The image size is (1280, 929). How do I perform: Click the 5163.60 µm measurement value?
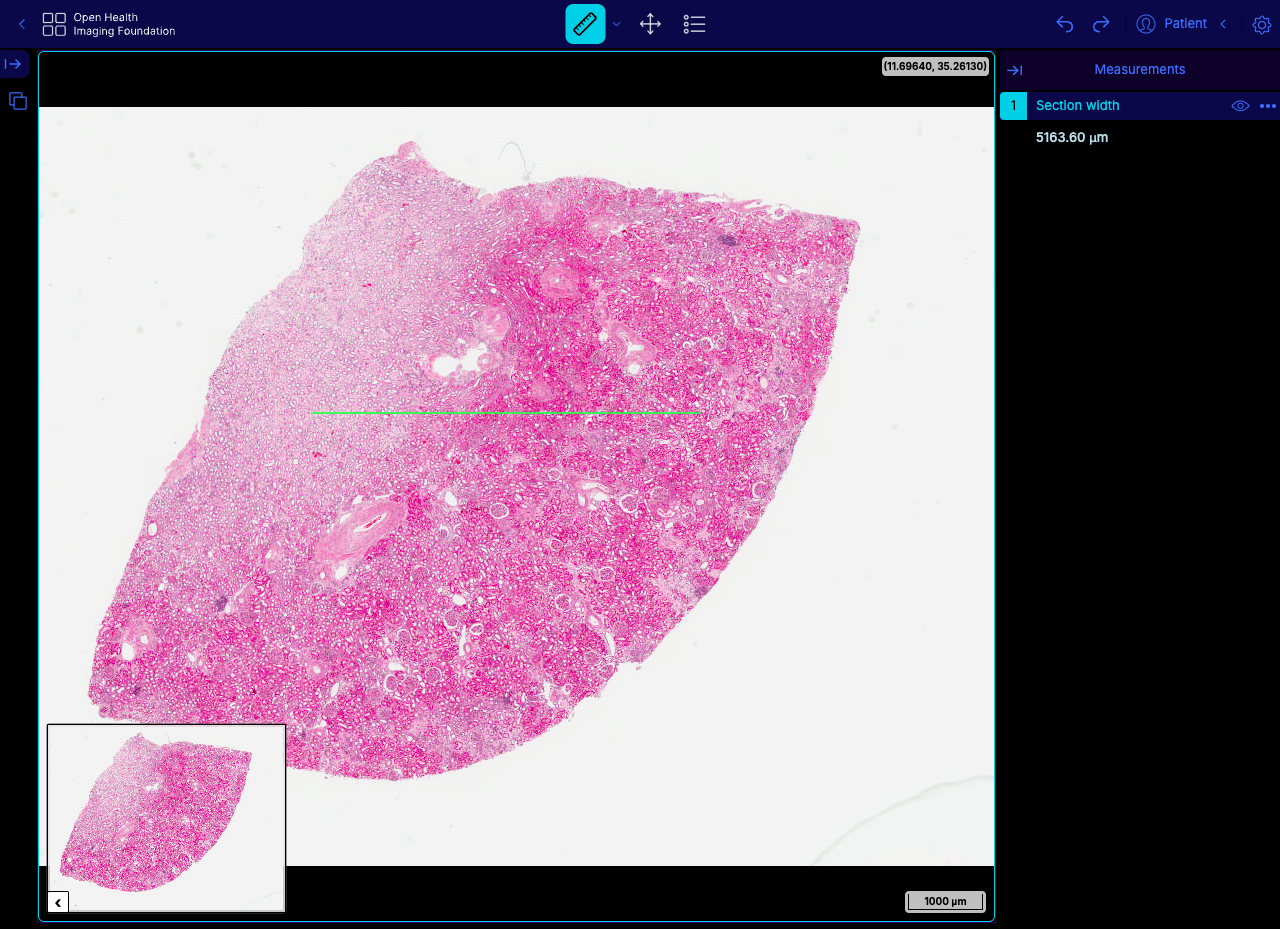(x=1072, y=137)
